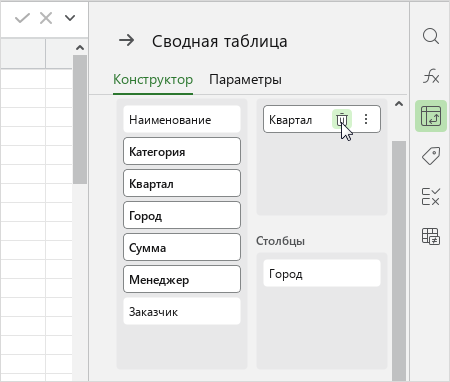Select the Менеджер field

[x=182, y=279]
